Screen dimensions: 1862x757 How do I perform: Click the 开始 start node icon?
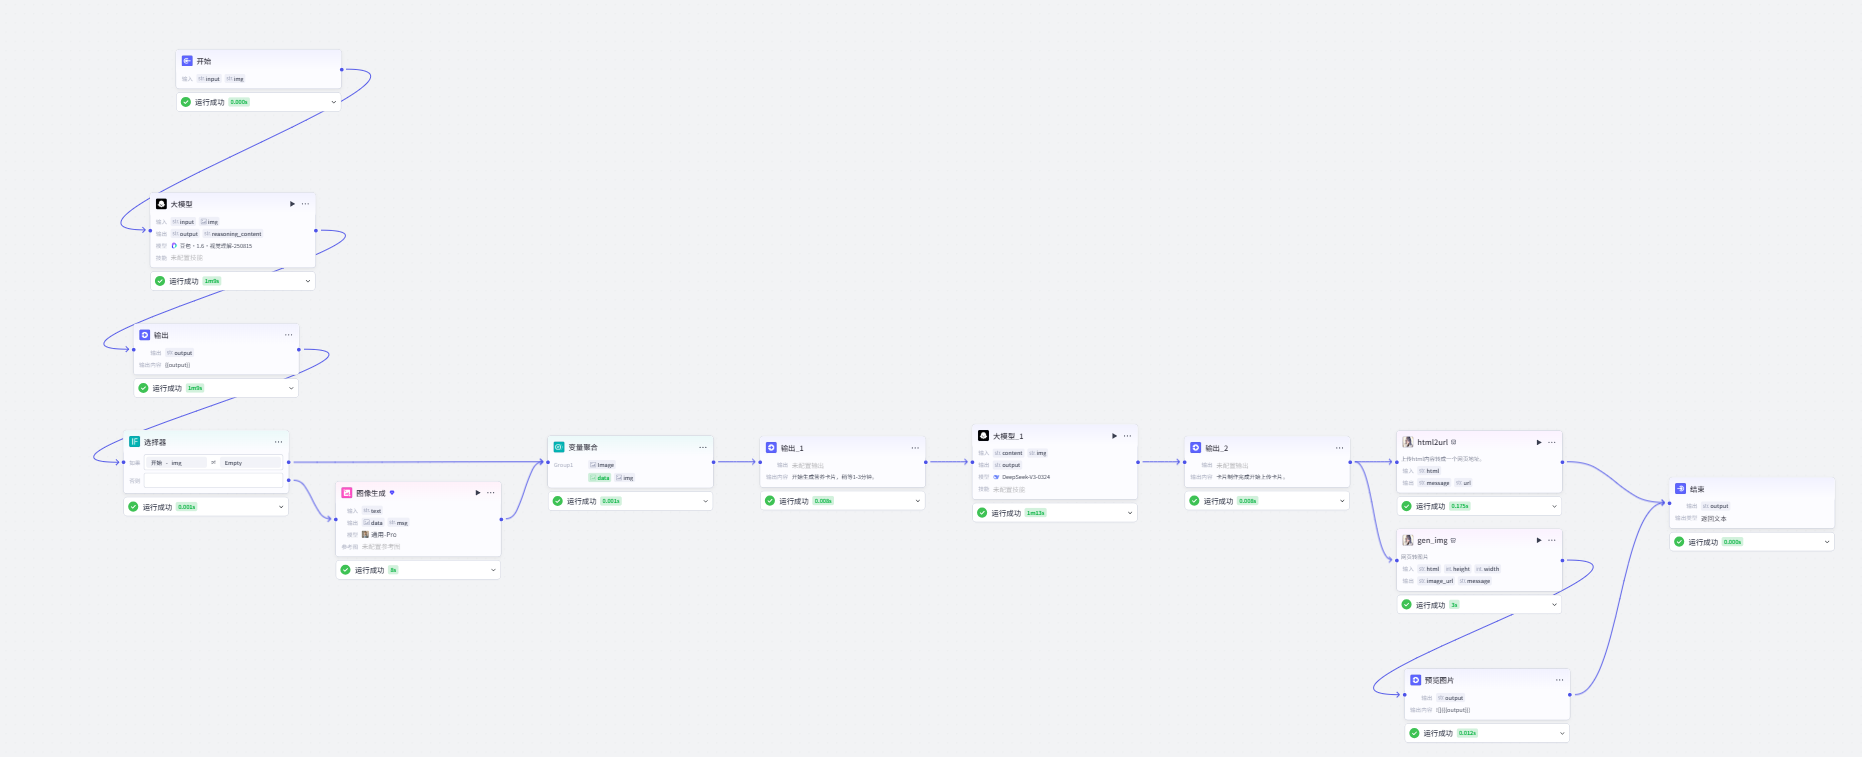point(187,61)
